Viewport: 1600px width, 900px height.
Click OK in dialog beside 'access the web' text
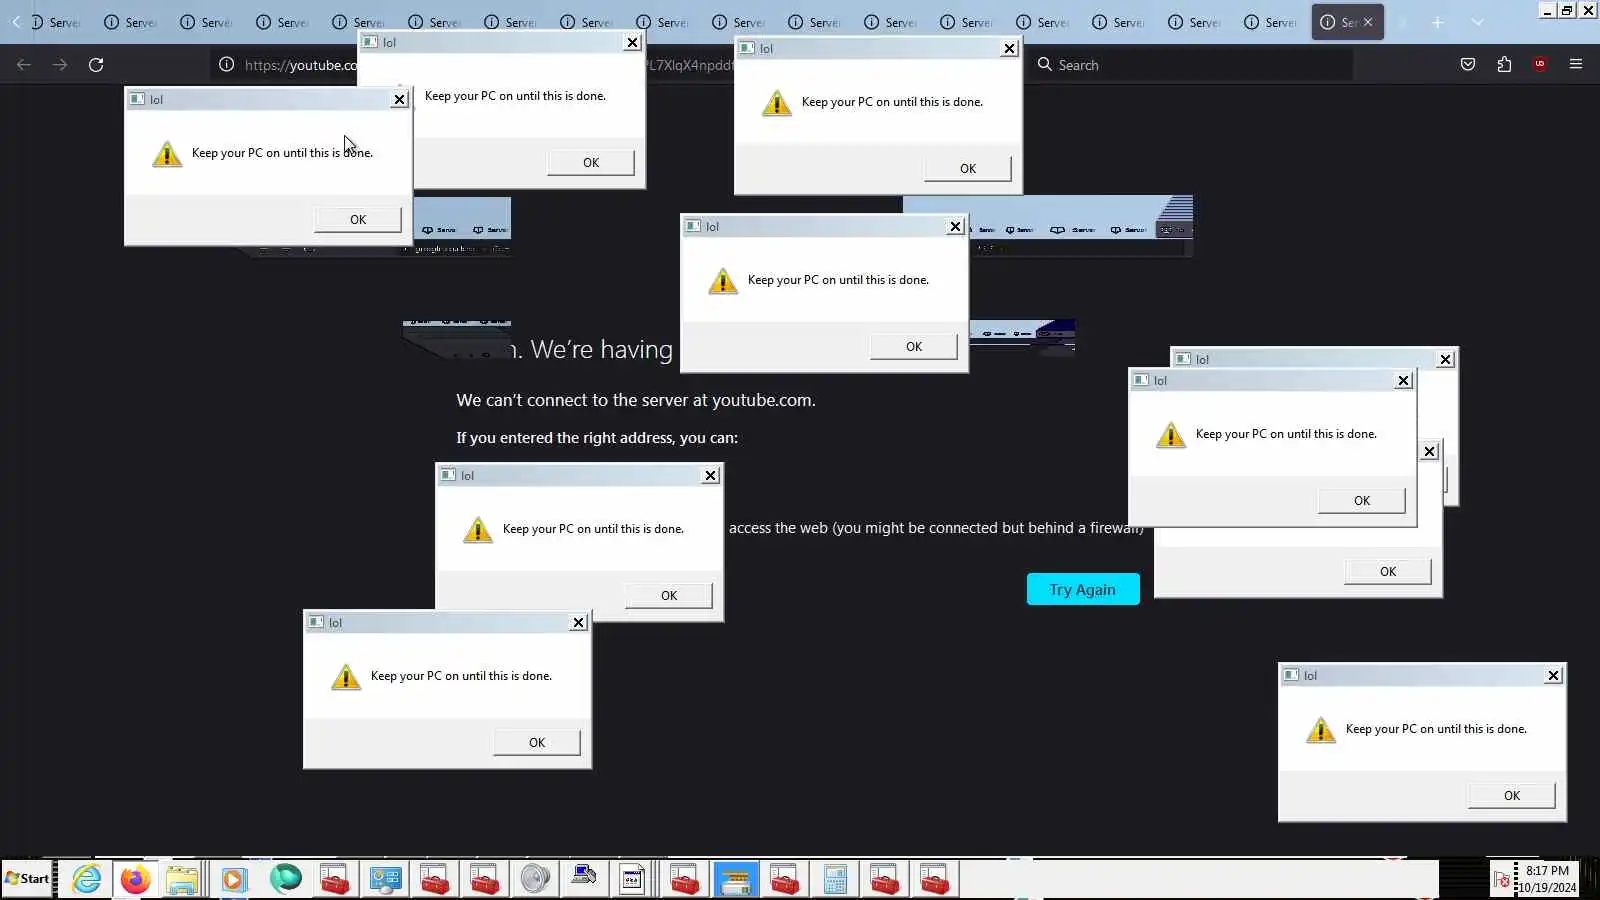point(669,596)
